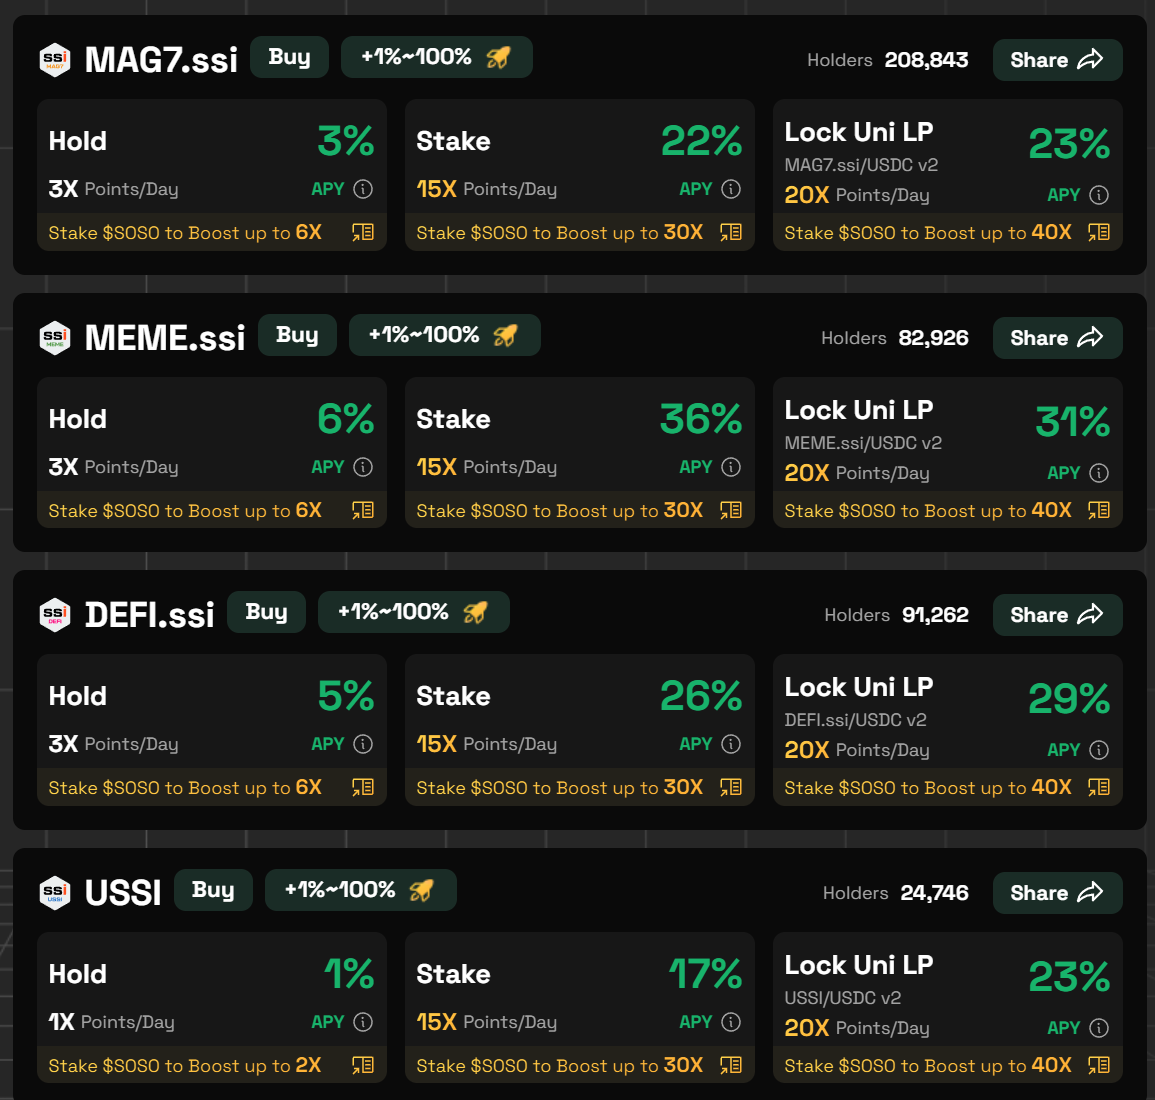The width and height of the screenshot is (1155, 1100).
Task: Click the +1%~100% rocket badge for USSI
Action: click(360, 890)
